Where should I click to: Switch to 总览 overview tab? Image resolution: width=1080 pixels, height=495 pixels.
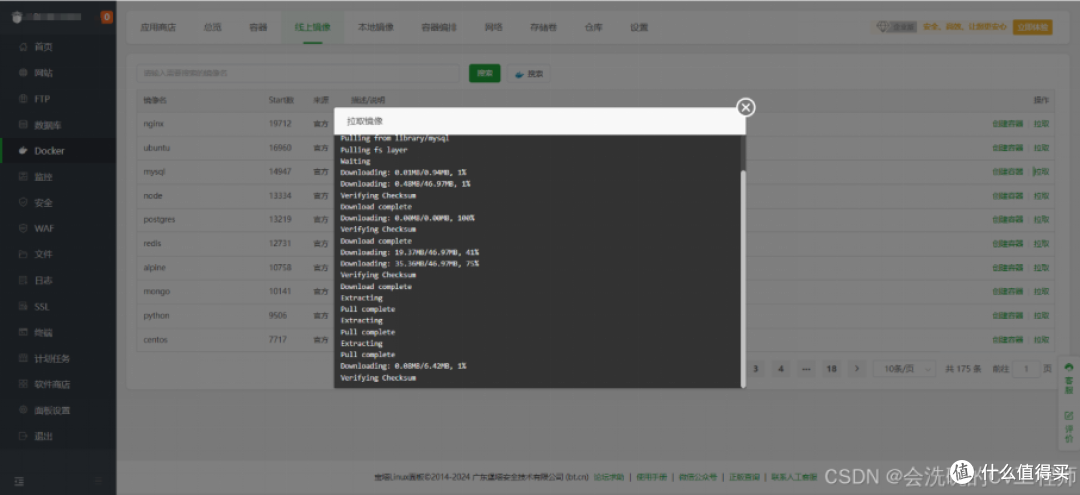tap(212, 28)
